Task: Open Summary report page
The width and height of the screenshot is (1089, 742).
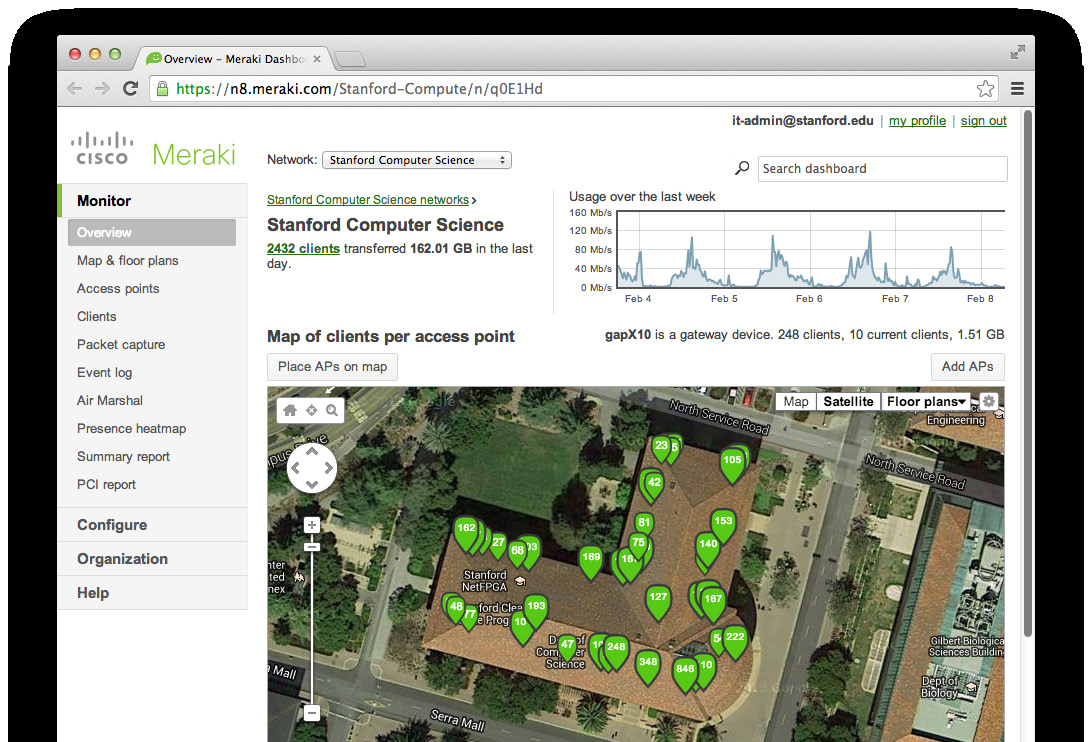Action: pos(123,456)
